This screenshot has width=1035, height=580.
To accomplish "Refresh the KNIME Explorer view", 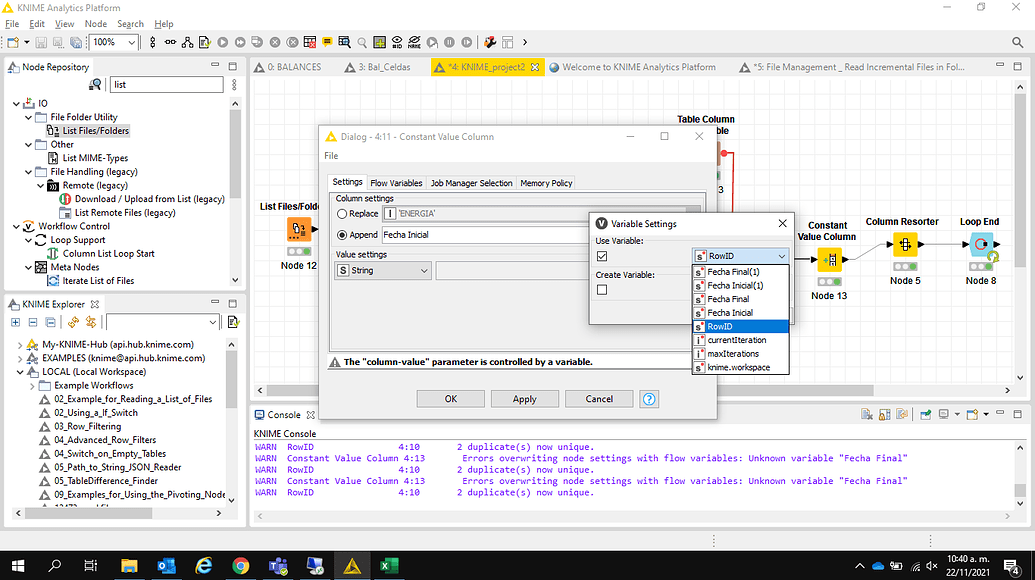I will [74, 322].
